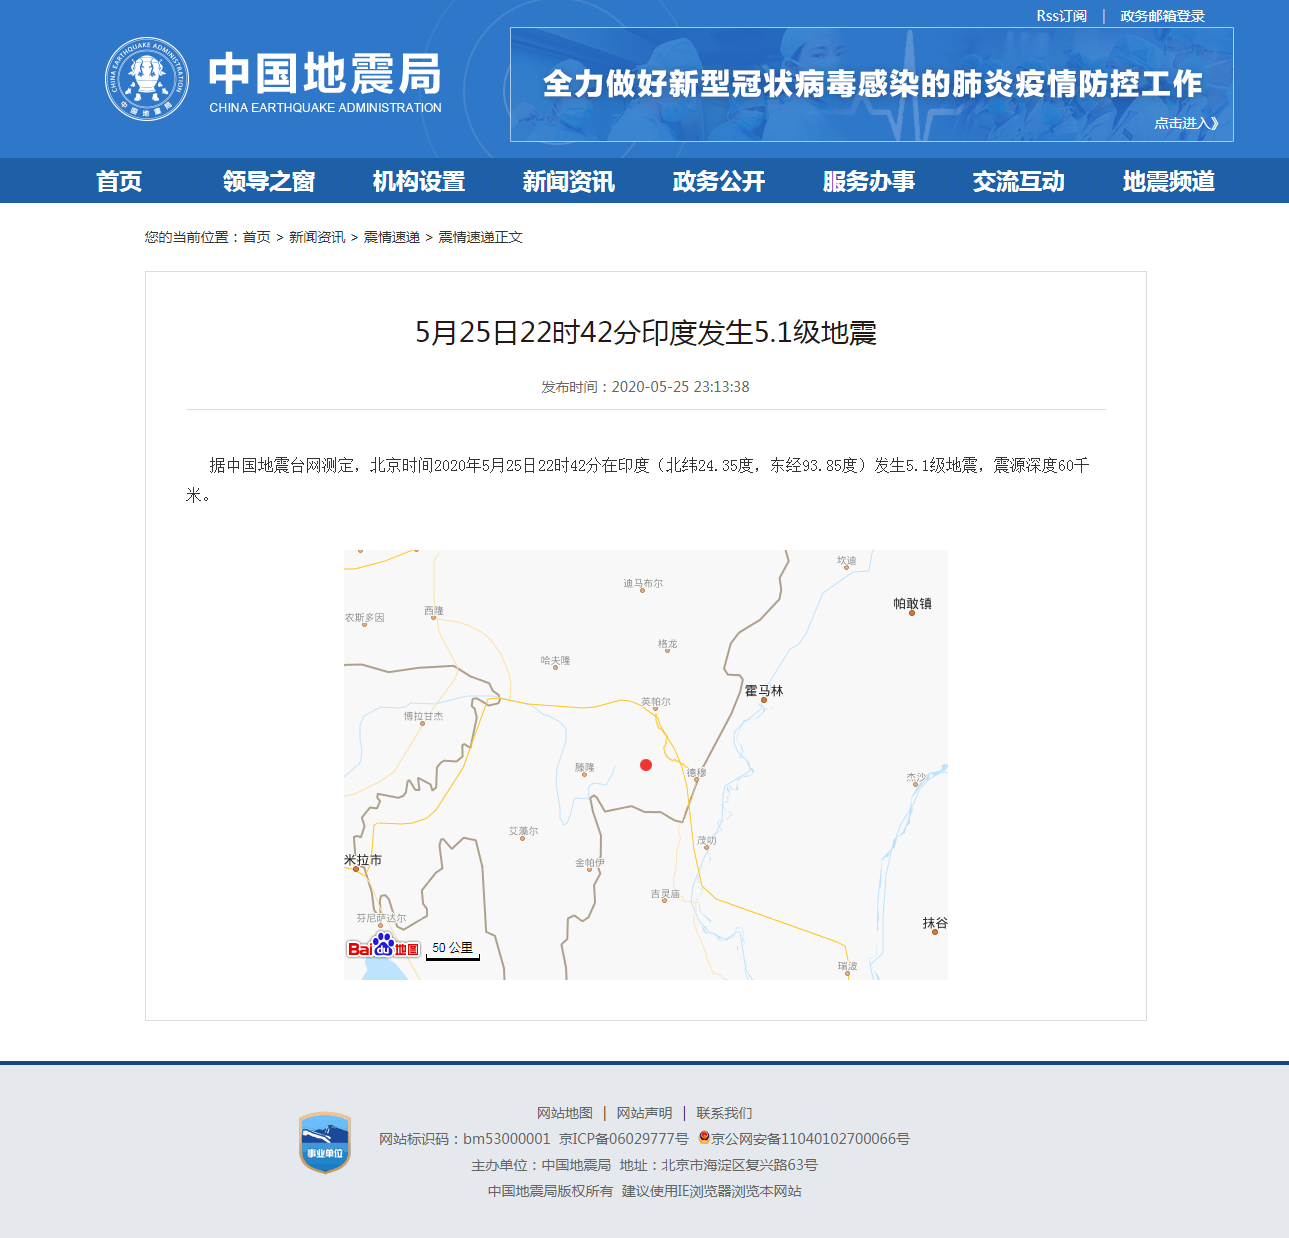Click the 网站标识码 bm53000001 text
The width and height of the screenshot is (1289, 1238).
pyautogui.click(x=465, y=1139)
